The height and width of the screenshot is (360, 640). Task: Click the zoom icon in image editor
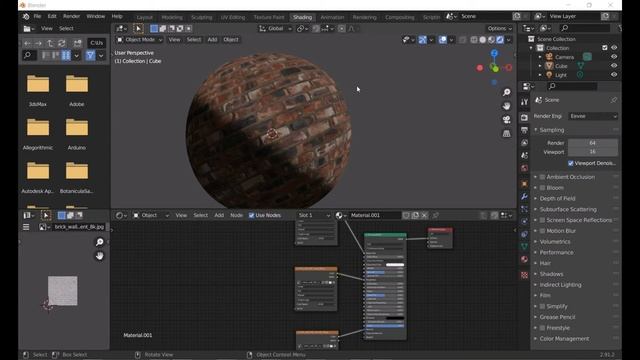click(x=99, y=242)
